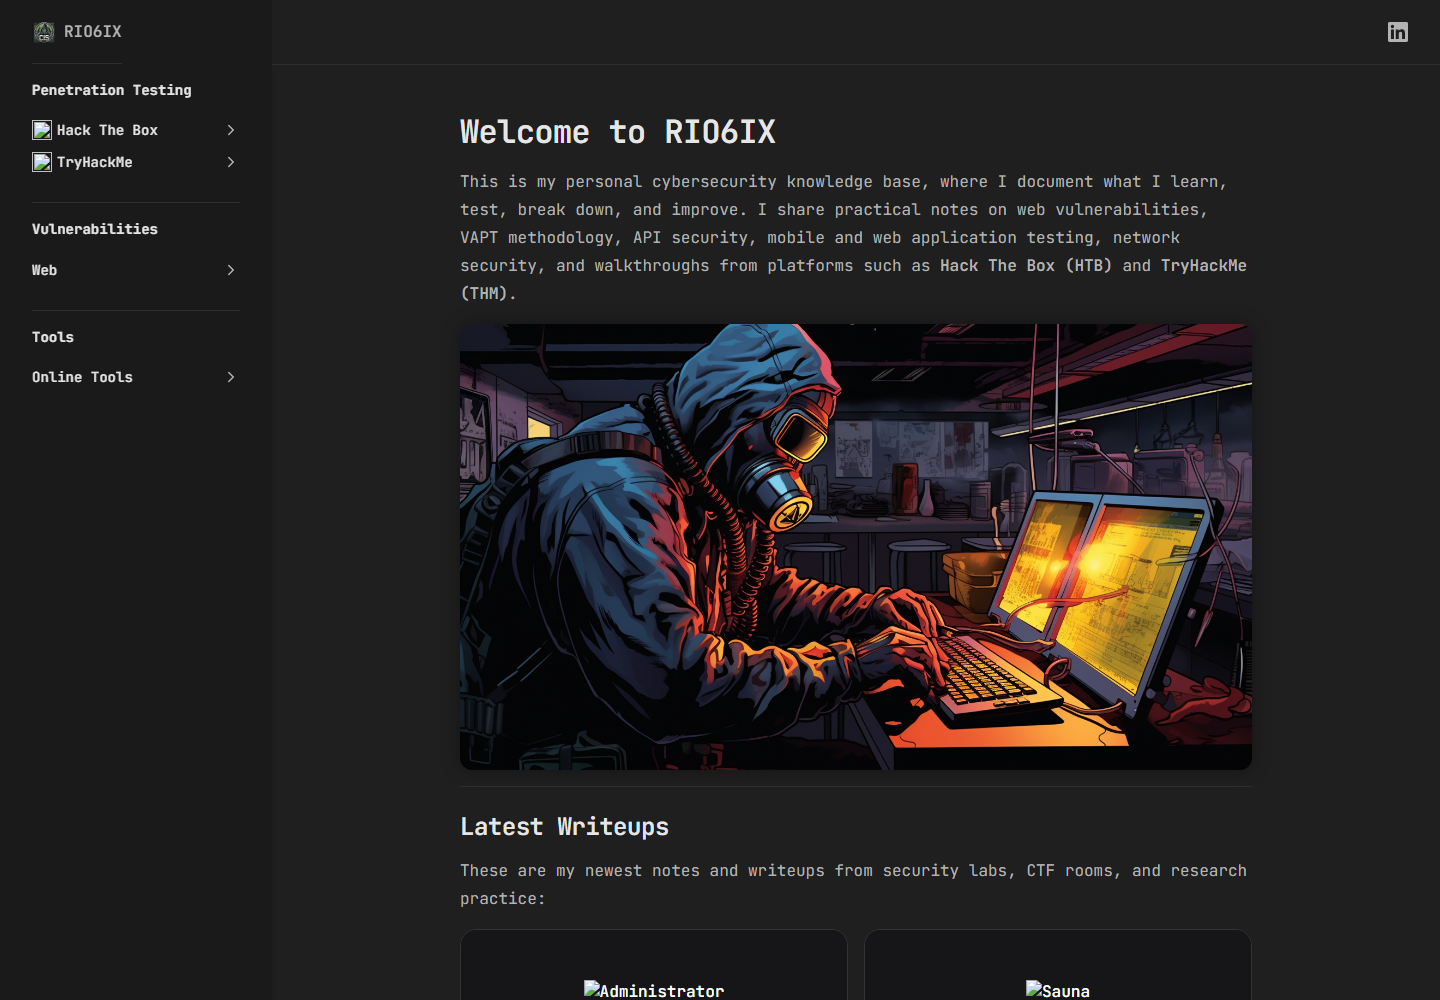Screen dimensions: 1440x1000
Task: Click the Hack The Box sidebar icon
Action: tap(42, 130)
